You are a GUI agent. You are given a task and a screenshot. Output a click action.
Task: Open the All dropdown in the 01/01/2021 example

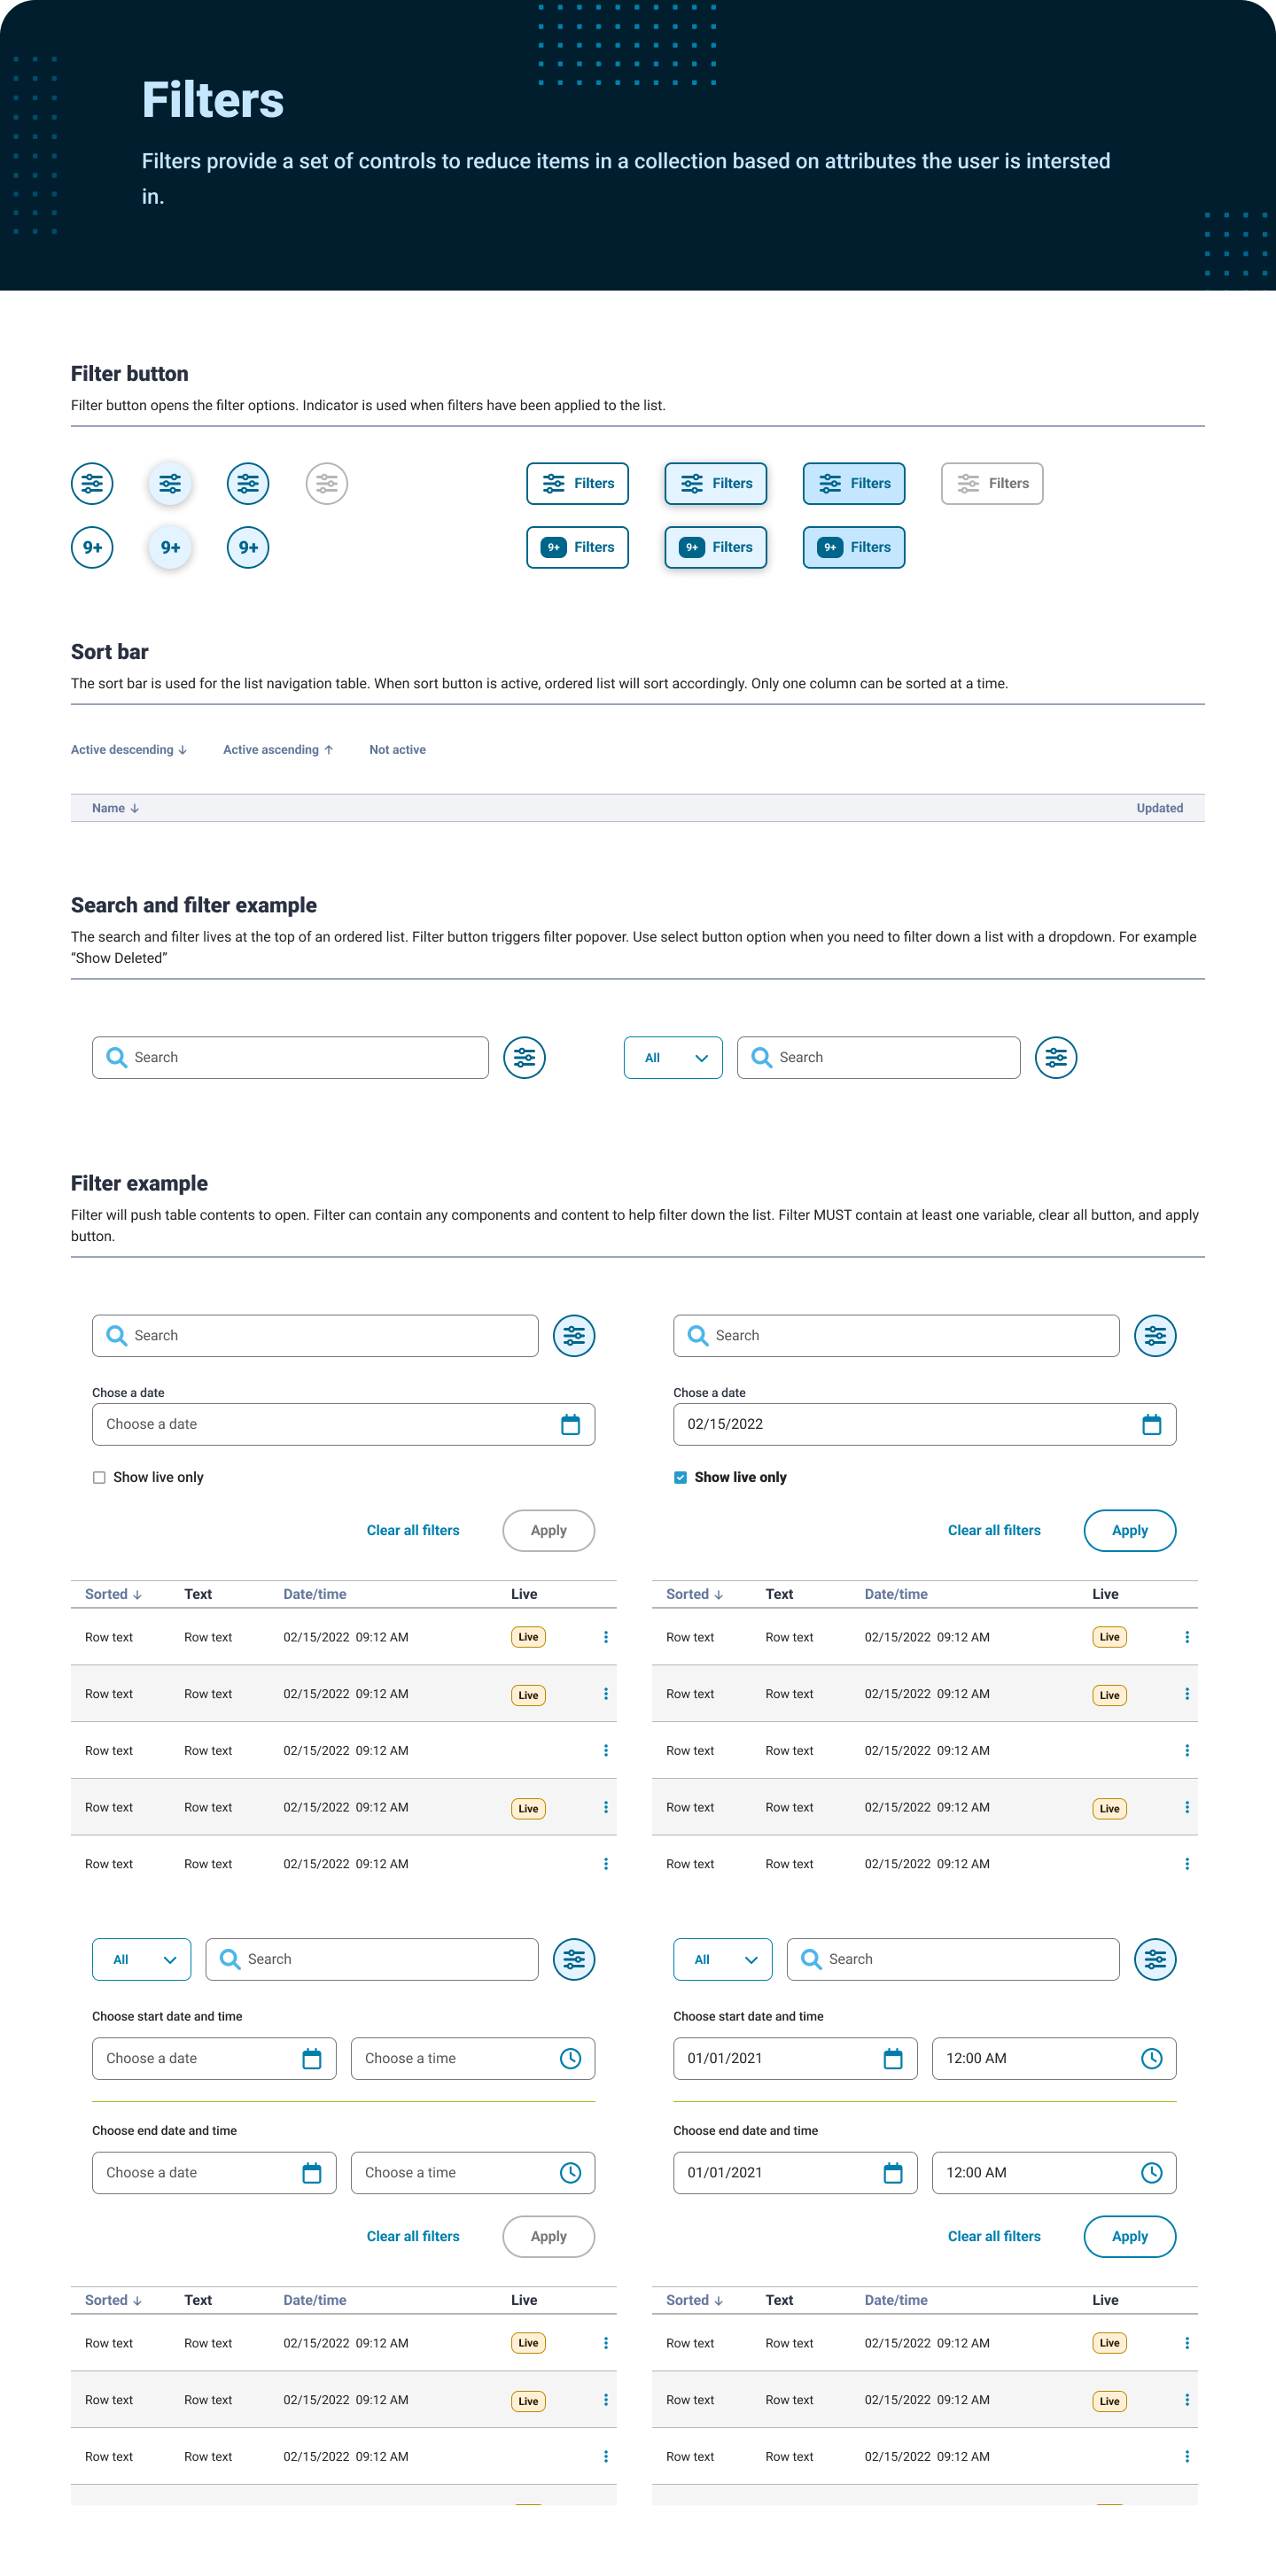[x=723, y=1960]
